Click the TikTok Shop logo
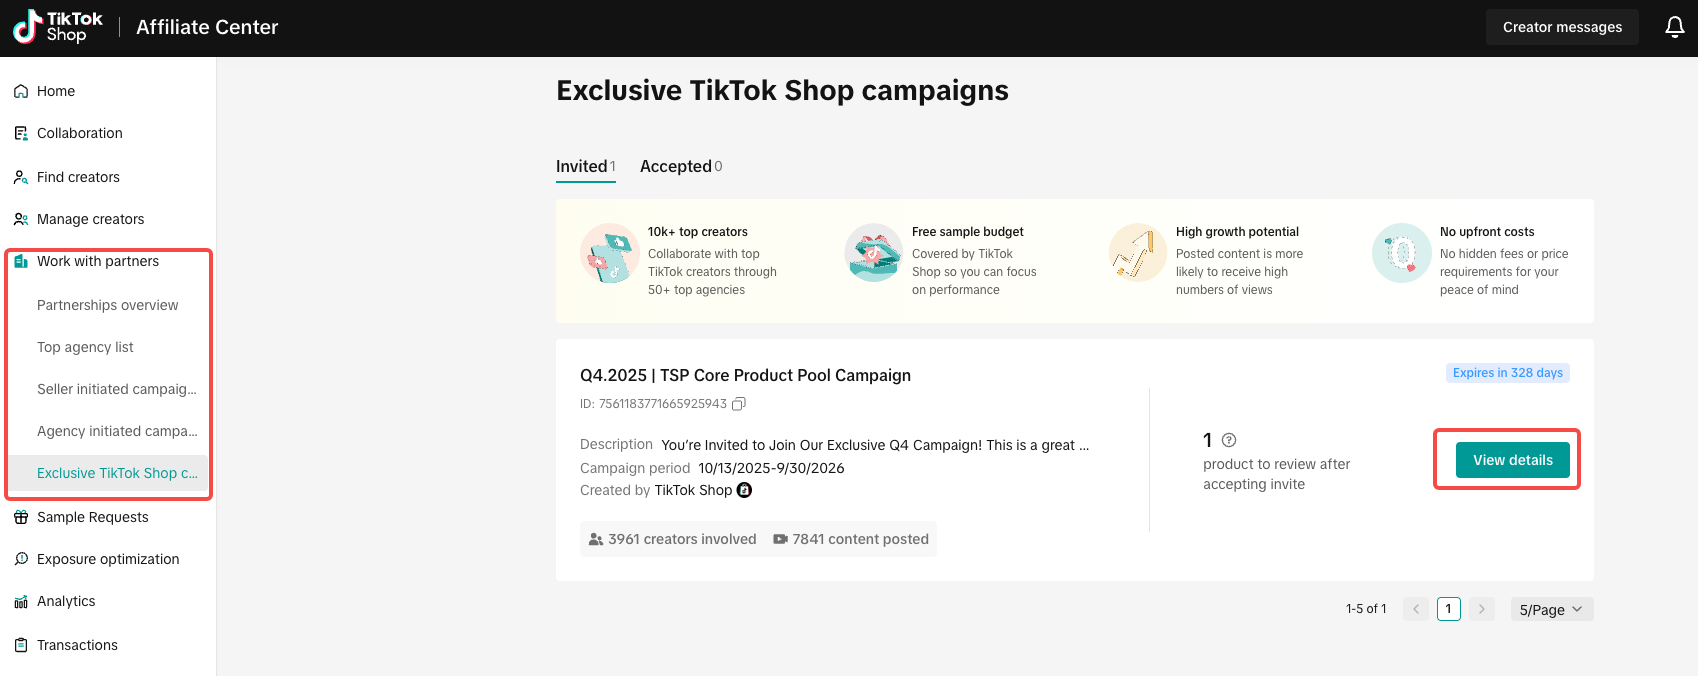The height and width of the screenshot is (676, 1698). tap(58, 27)
